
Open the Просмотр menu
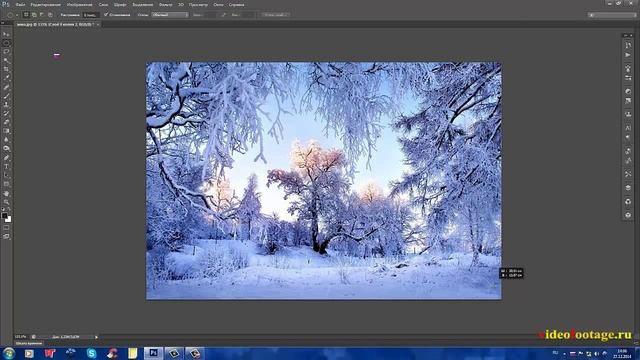tap(198, 4)
